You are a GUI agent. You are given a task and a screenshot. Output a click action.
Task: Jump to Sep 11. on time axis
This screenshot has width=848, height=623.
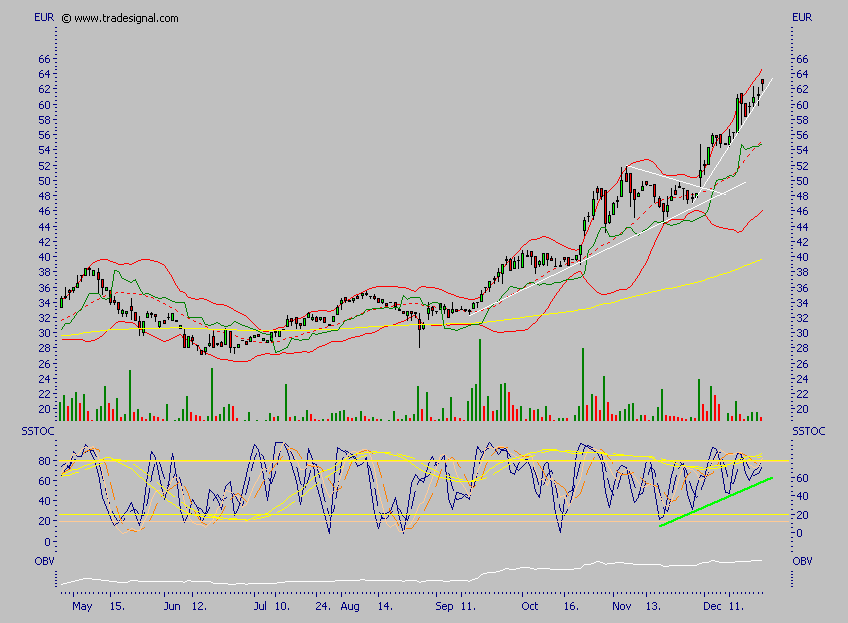coord(457,606)
